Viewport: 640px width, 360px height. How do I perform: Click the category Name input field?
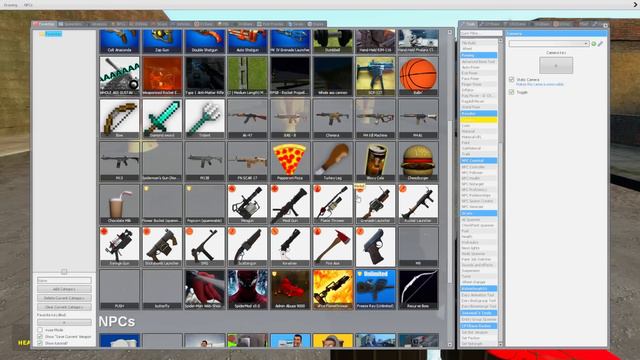(x=64, y=280)
